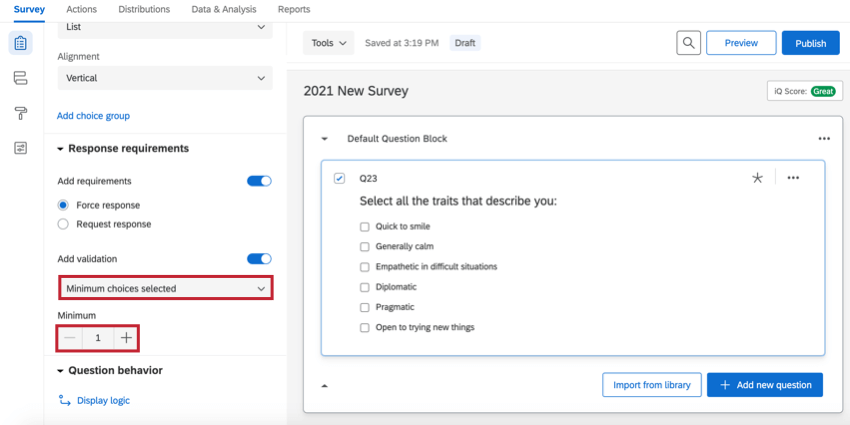Open the Minimum choices selected dropdown
This screenshot has height=425, width=850.
pyautogui.click(x=166, y=288)
